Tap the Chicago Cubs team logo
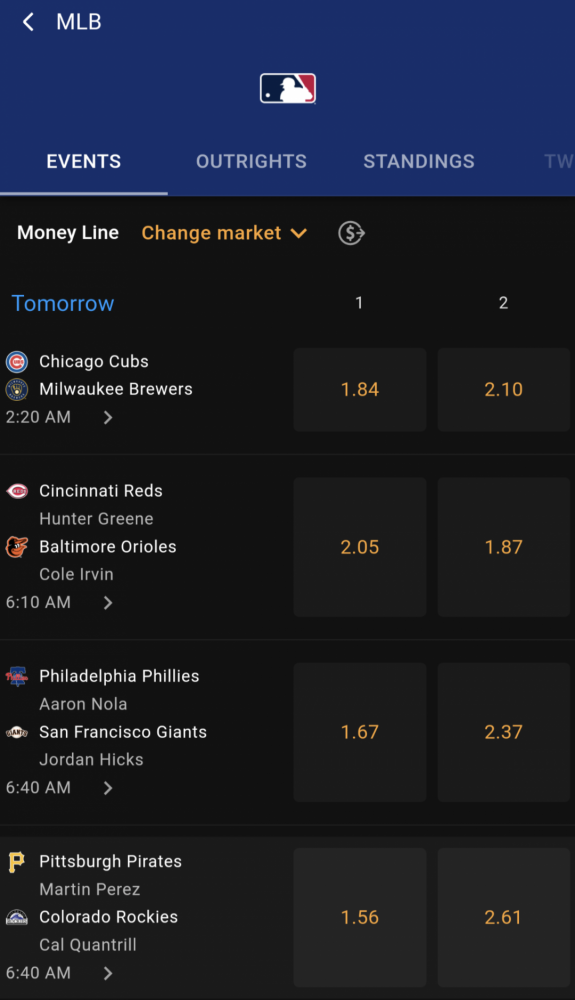This screenshot has width=575, height=1000. click(17, 362)
